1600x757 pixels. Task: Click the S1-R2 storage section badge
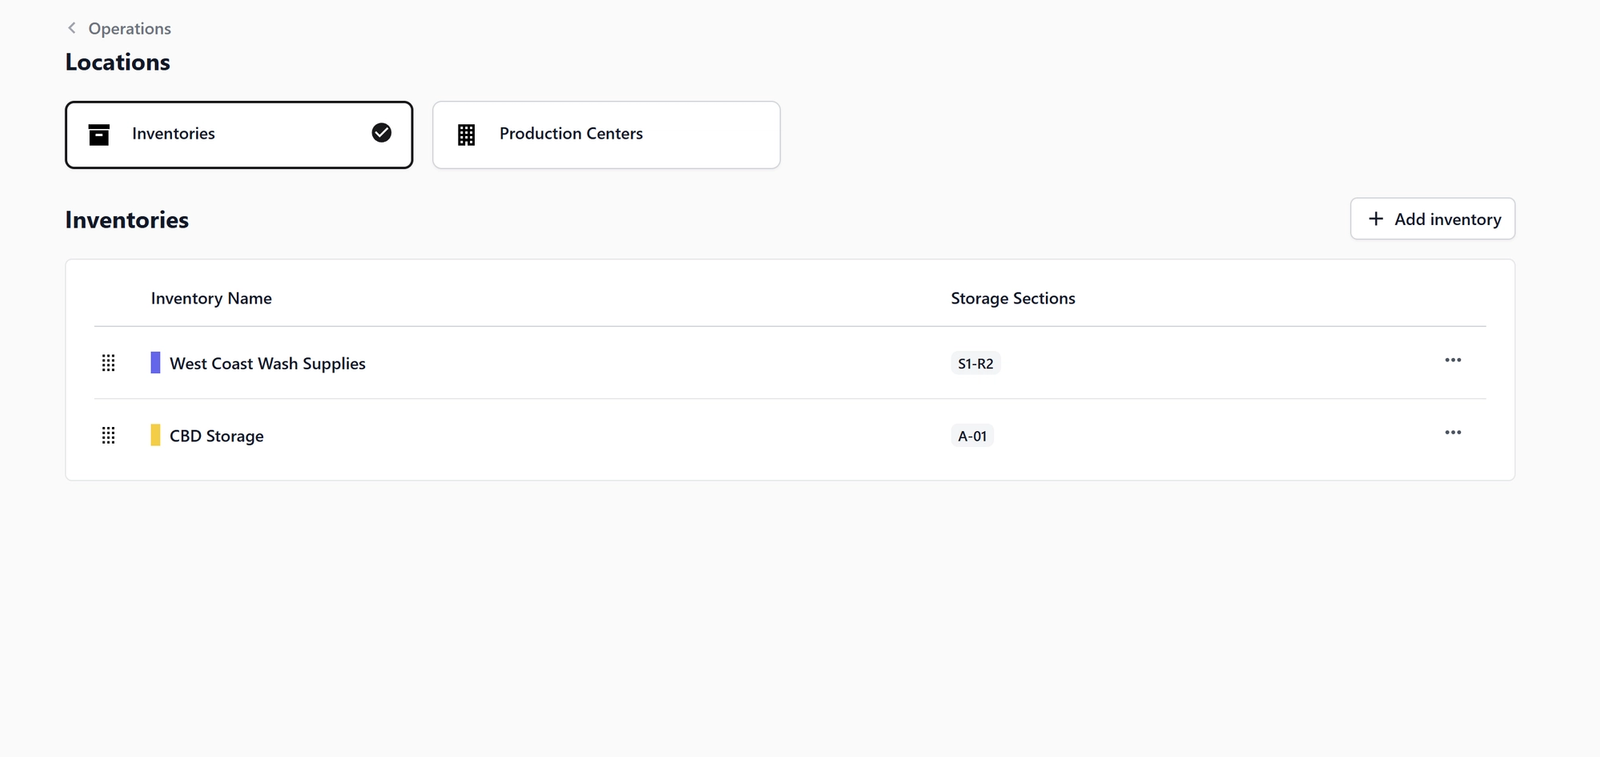tap(975, 363)
